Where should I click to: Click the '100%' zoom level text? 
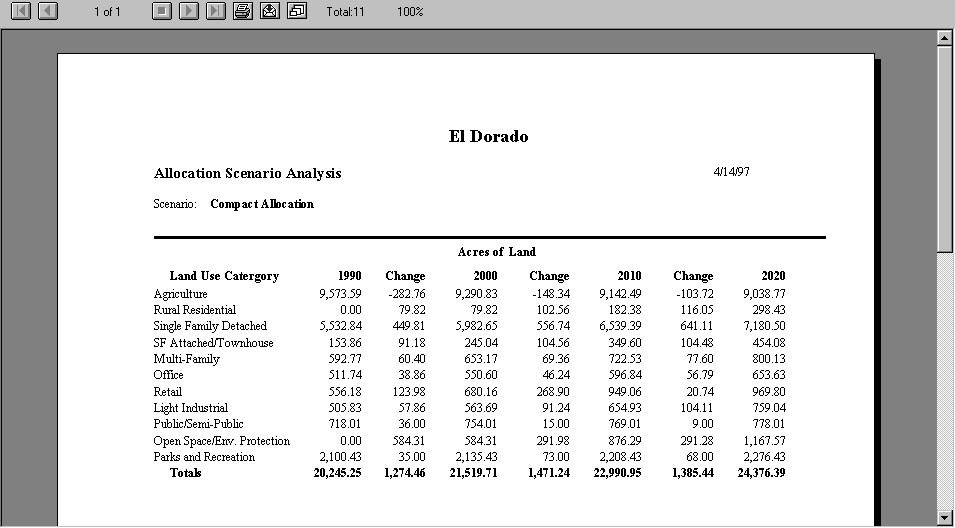click(x=410, y=12)
